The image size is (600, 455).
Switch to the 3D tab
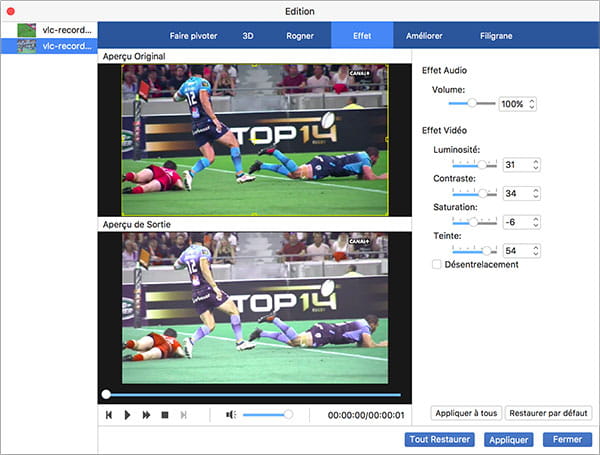click(x=248, y=36)
